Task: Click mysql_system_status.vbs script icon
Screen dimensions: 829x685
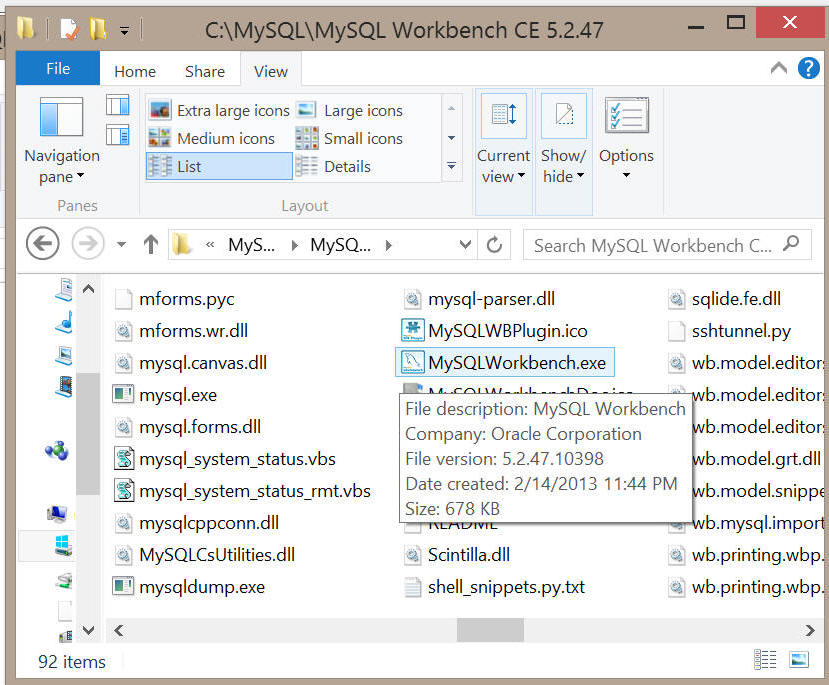Action: pyautogui.click(x=124, y=459)
